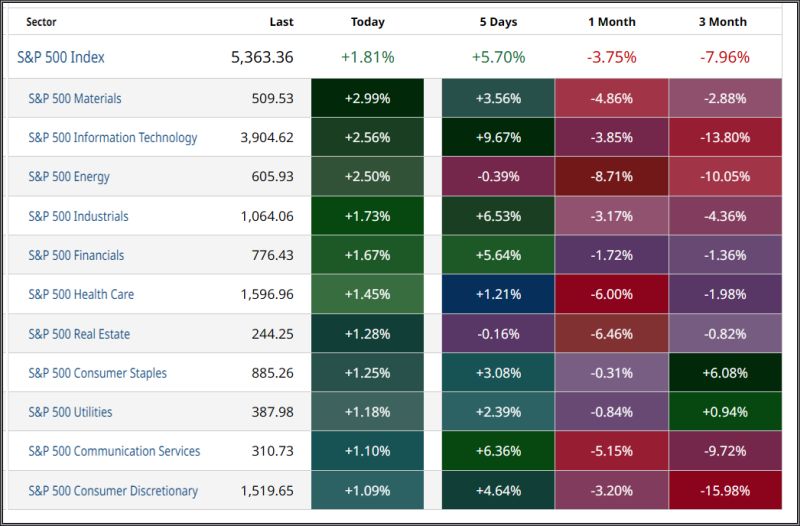Open the S&P 500 Communication Services sector link

[114, 451]
